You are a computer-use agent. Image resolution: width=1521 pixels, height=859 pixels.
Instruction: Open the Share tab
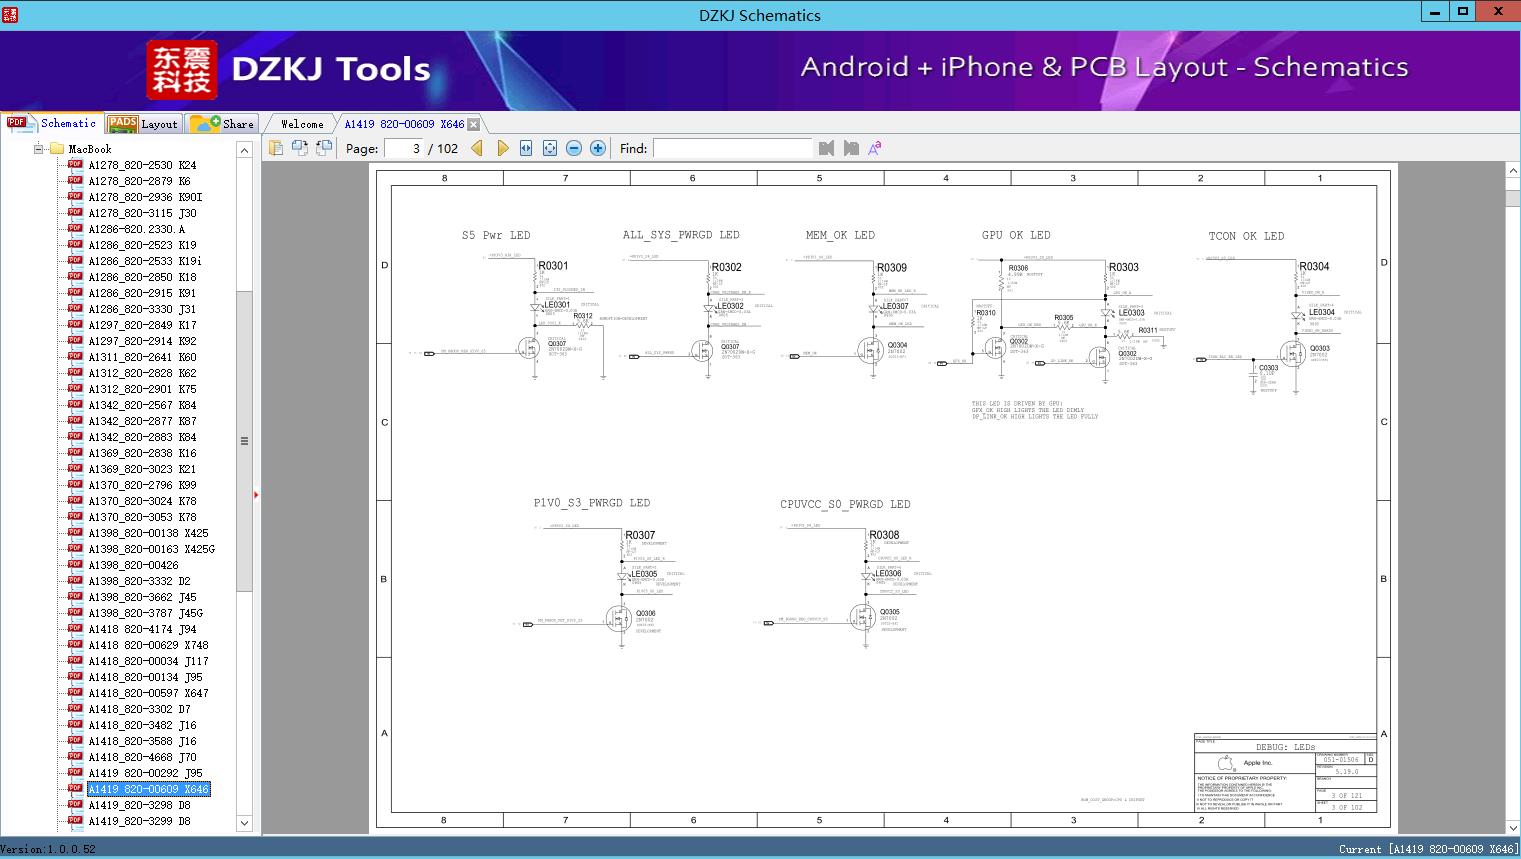pos(223,124)
